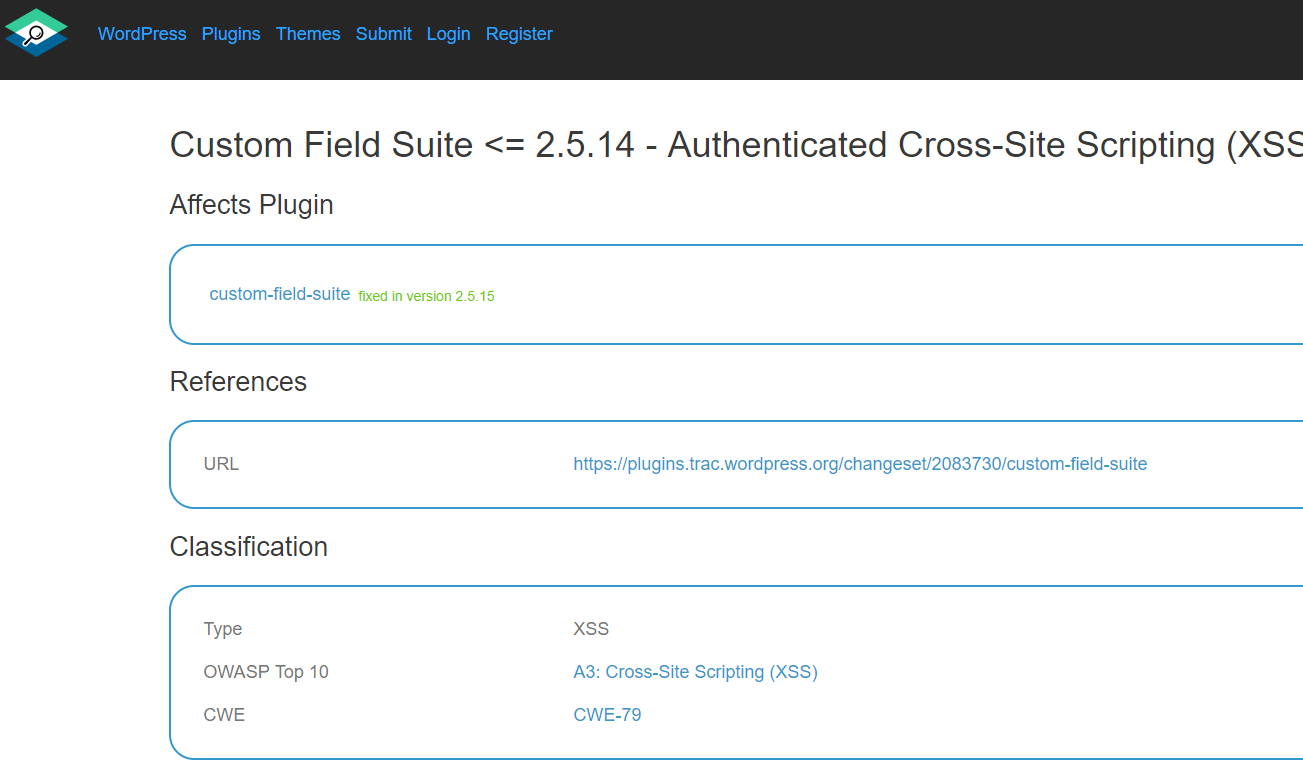
Task: Open the WordPress nav link
Action: (x=142, y=34)
